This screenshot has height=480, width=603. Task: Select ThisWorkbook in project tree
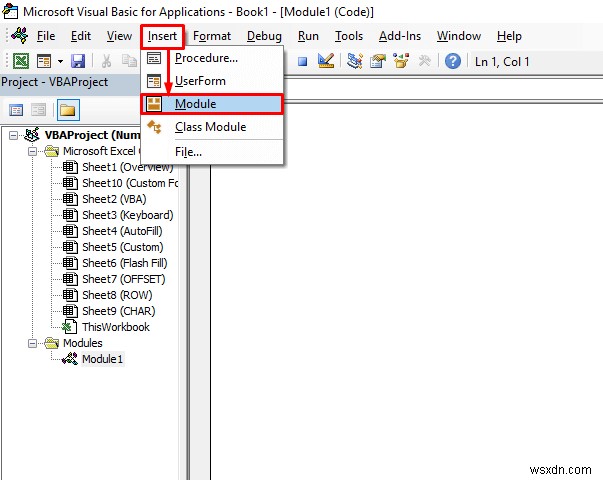pyautogui.click(x=116, y=327)
